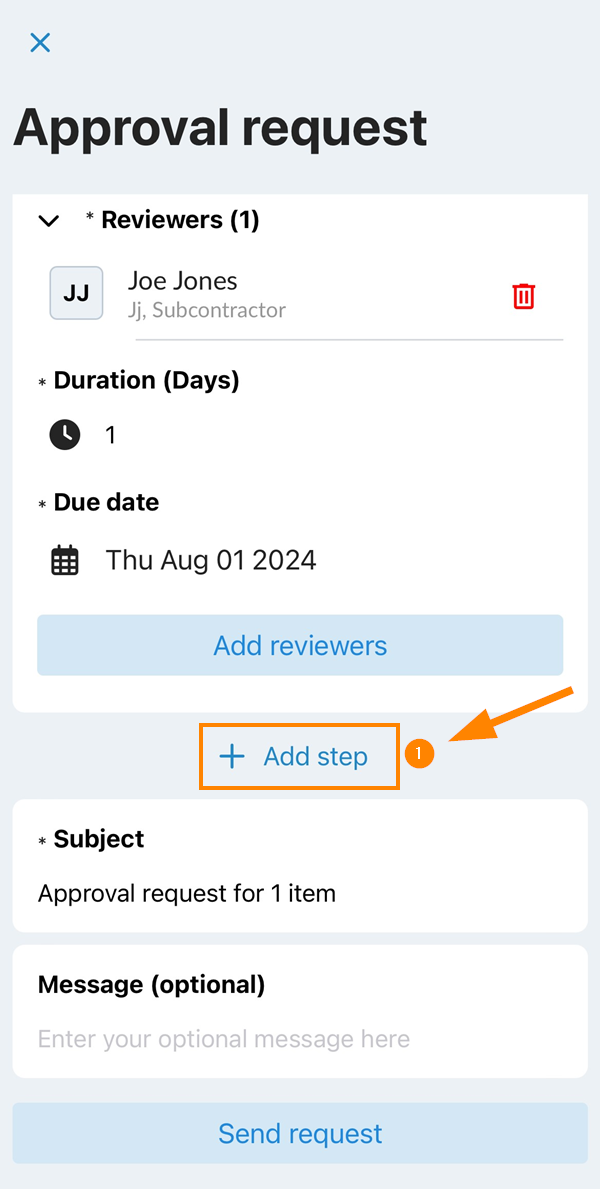Screen dimensions: 600x1189
Task: Tap the JJ avatar thumbnail
Action: 76,293
